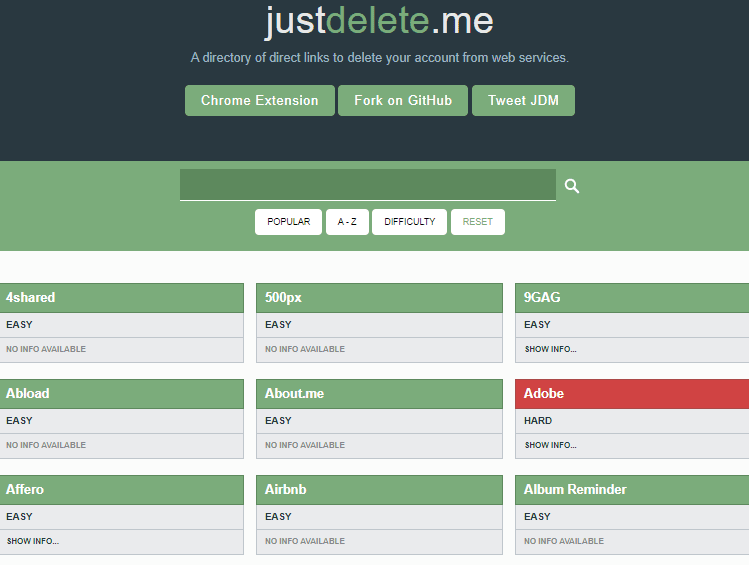The image size is (749, 565).
Task: Open the Airbnb delete link
Action: coord(379,490)
